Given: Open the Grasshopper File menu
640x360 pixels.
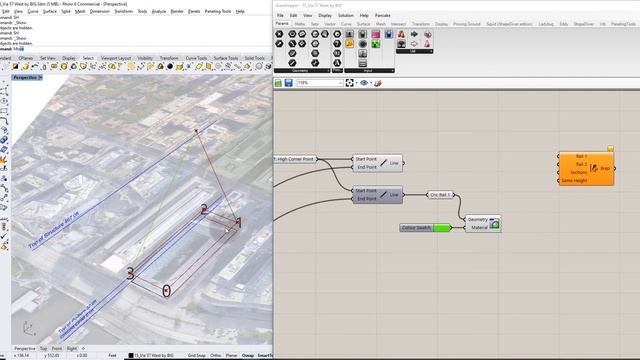Looking at the screenshot, I should (x=280, y=16).
